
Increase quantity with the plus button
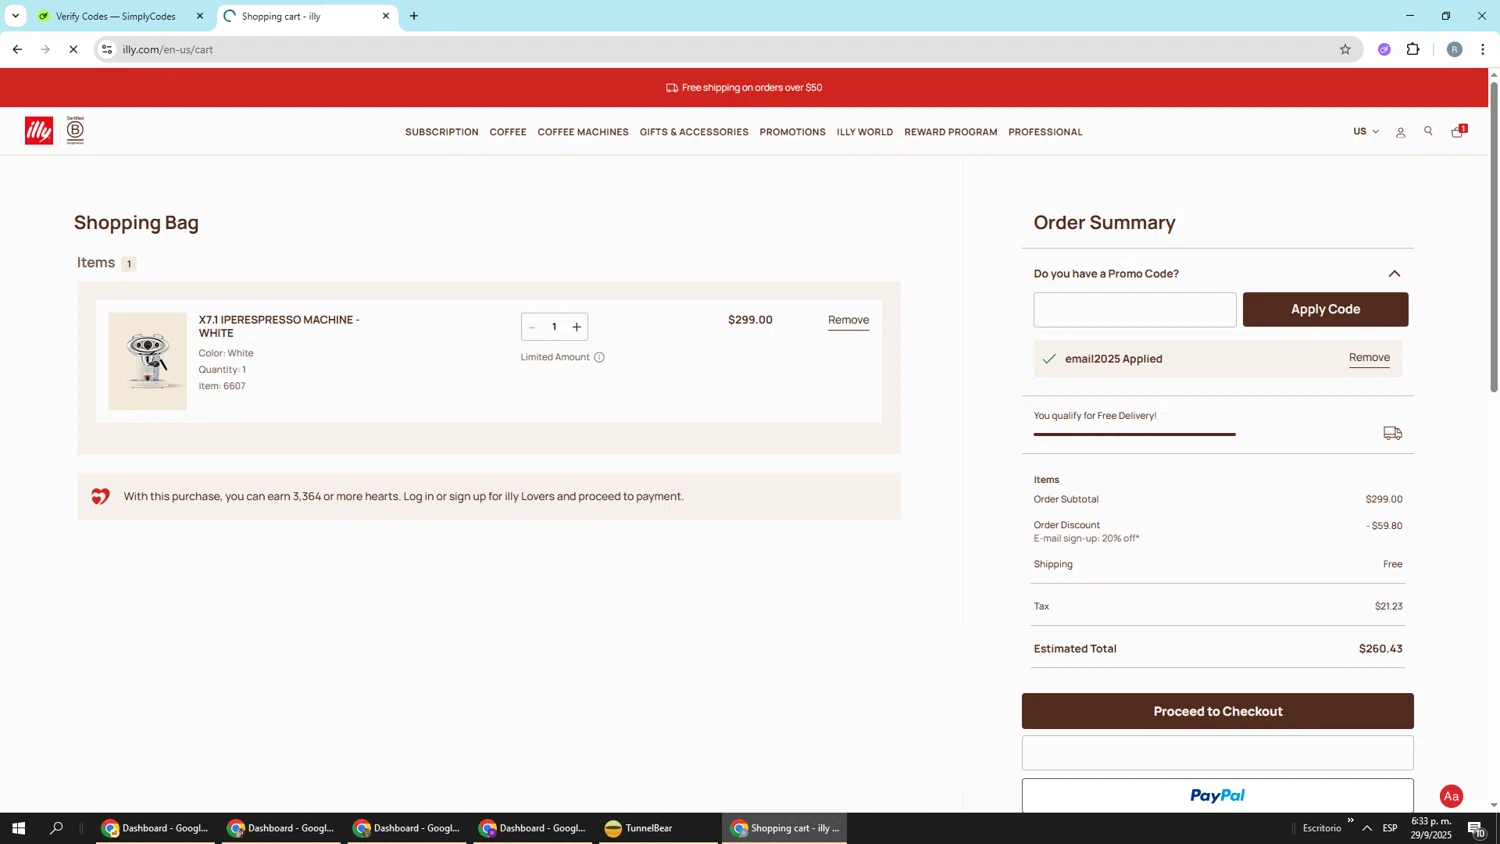point(576,327)
